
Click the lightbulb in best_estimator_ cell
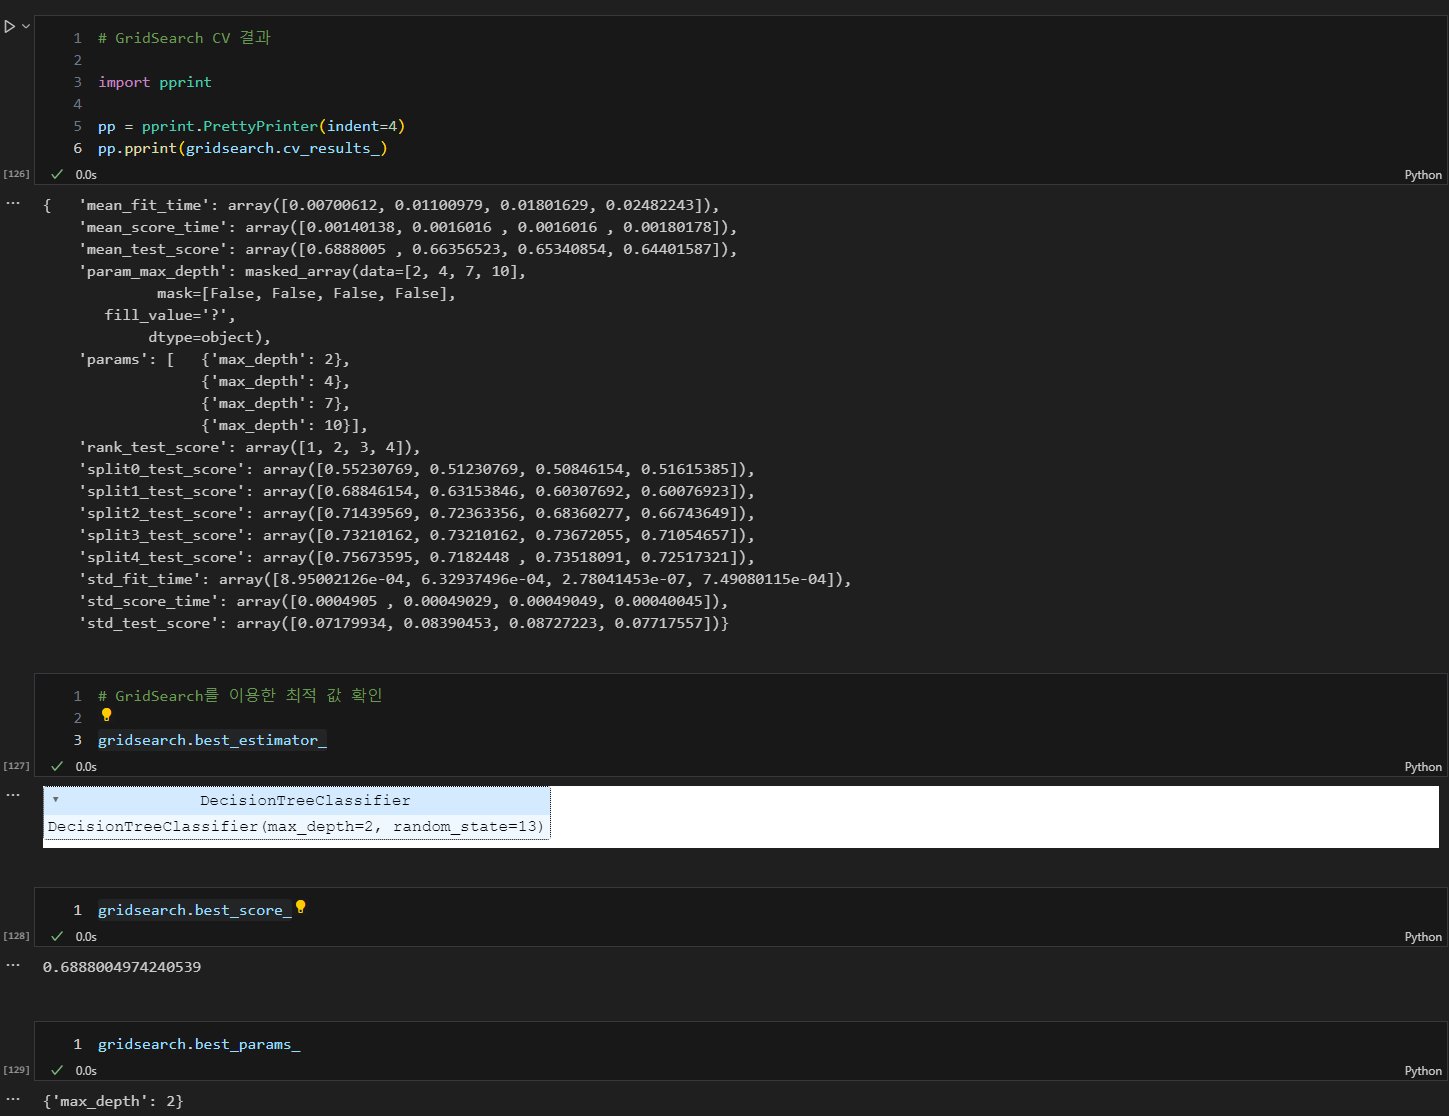106,716
